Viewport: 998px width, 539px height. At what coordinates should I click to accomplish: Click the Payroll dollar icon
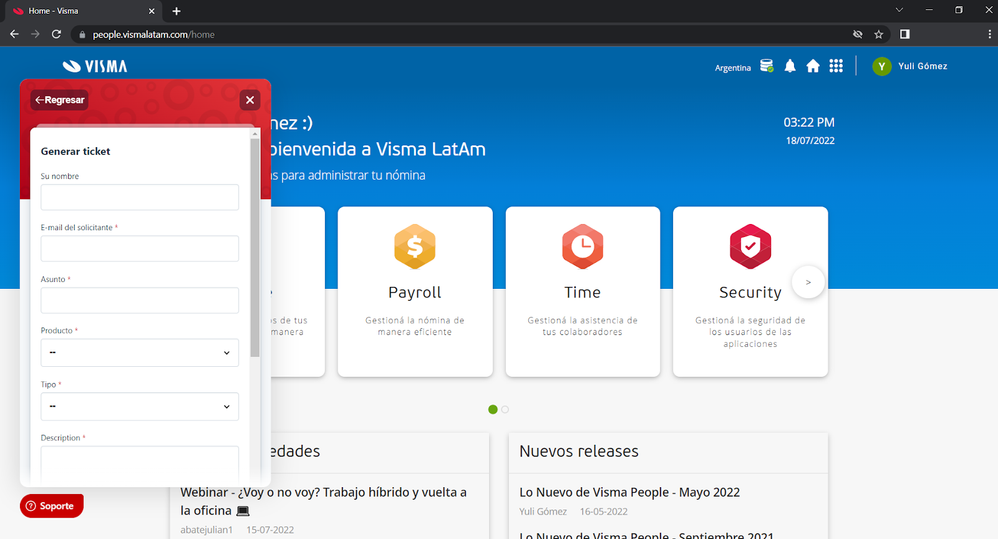click(x=415, y=246)
